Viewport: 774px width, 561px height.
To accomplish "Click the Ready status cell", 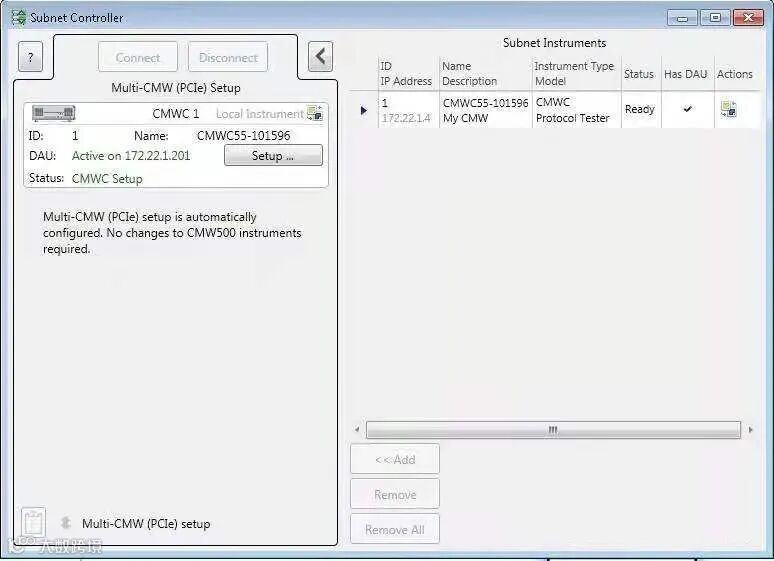I will point(639,109).
